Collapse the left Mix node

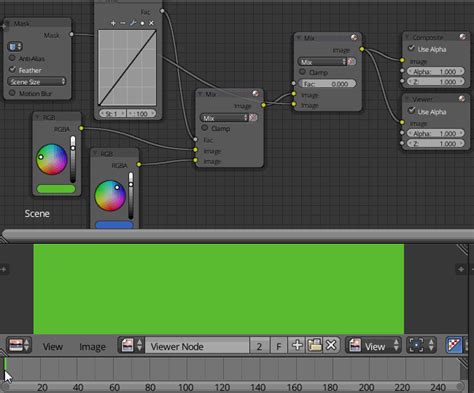(x=200, y=94)
